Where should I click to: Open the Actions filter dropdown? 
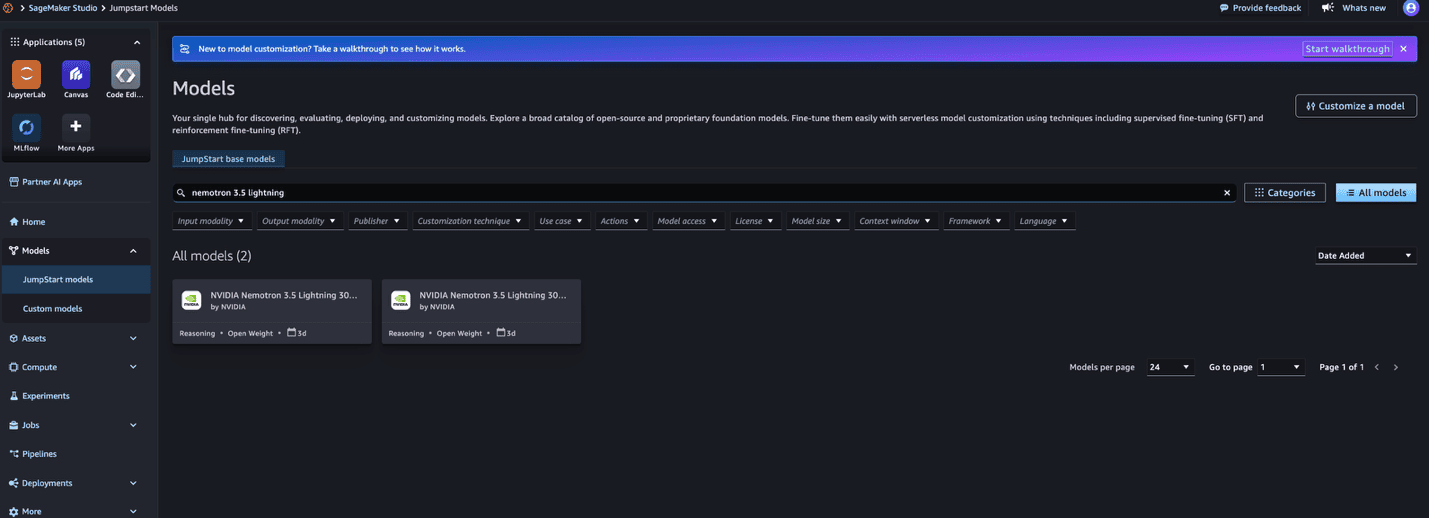click(x=621, y=221)
